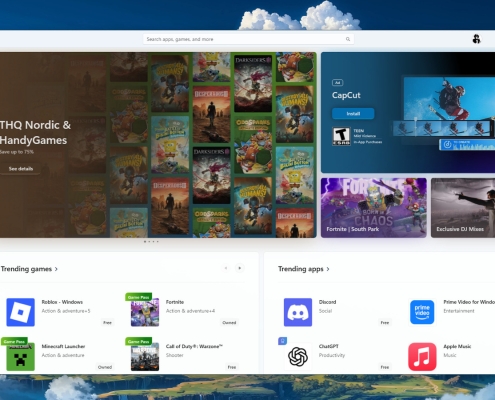Click the Game Pass badge on Warzone
Image resolution: width=495 pixels, height=400 pixels.
click(x=138, y=341)
